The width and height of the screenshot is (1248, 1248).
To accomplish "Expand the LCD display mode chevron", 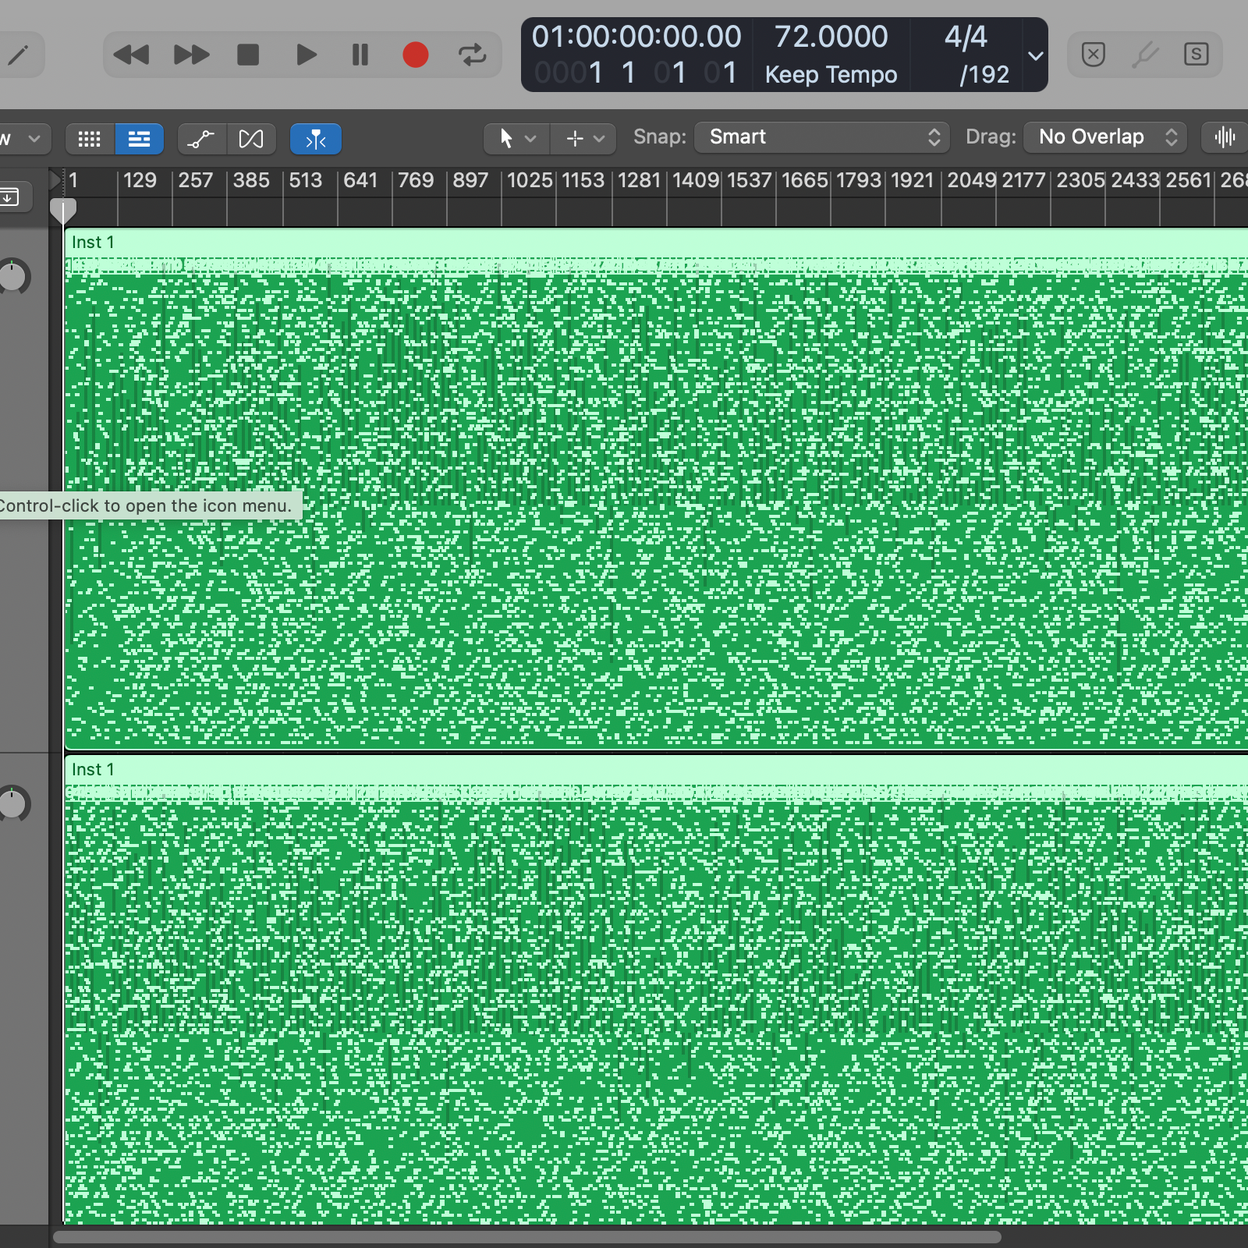I will point(1036,56).
